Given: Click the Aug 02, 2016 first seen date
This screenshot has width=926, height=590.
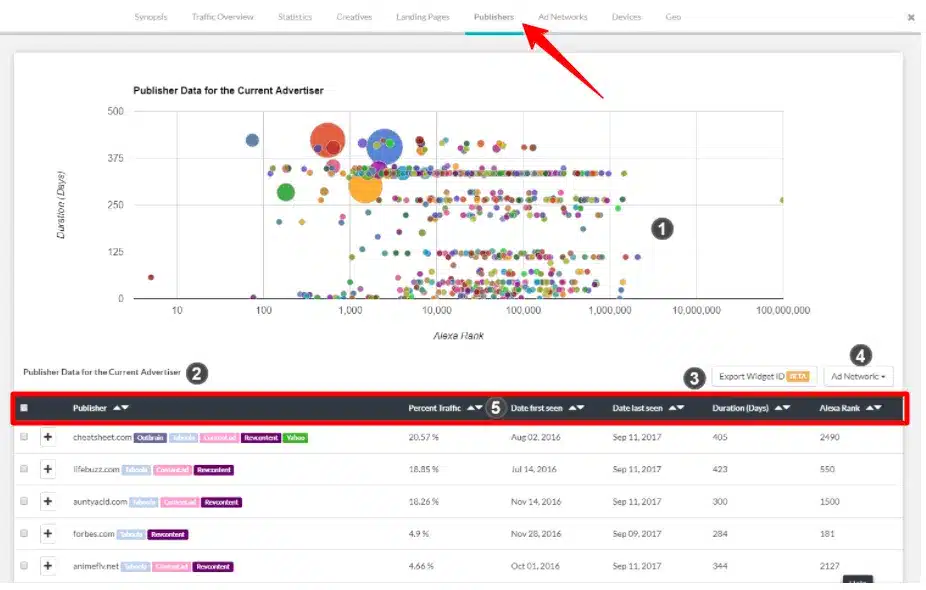Looking at the screenshot, I should [536, 437].
